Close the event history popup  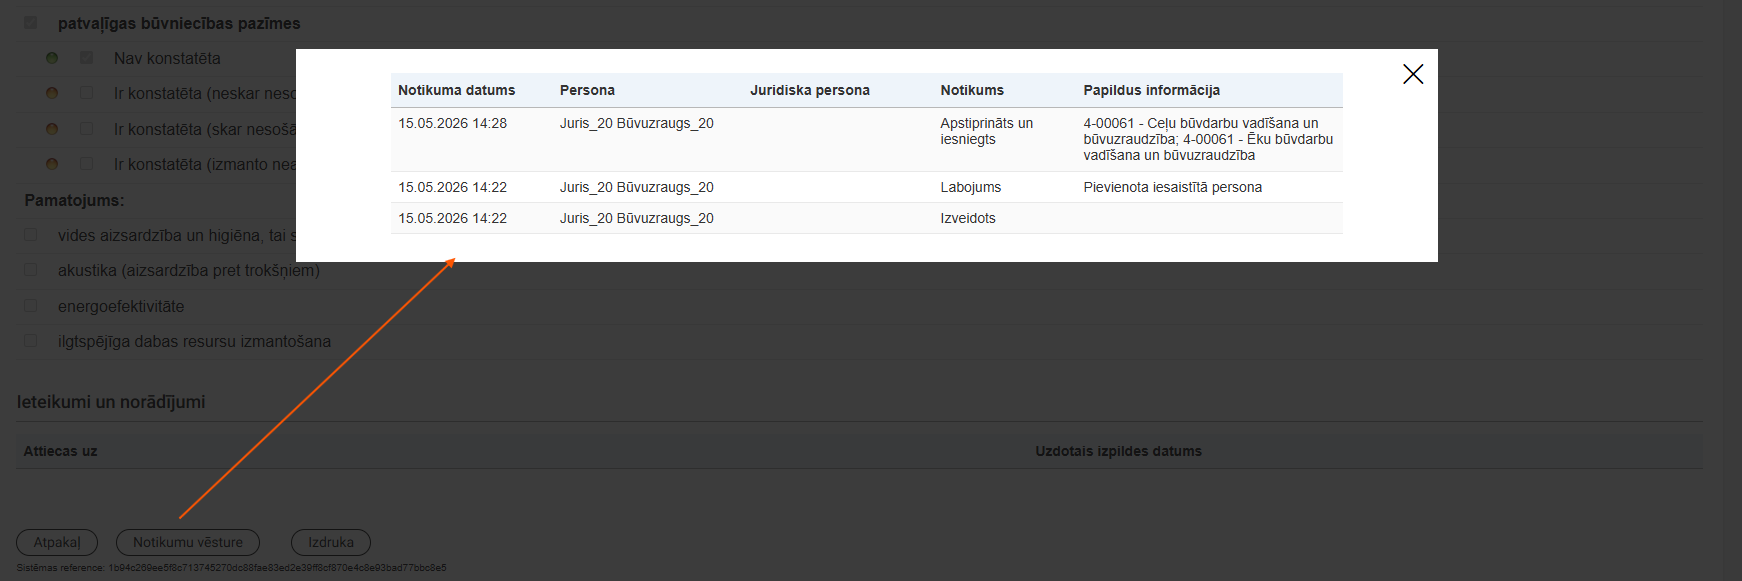1413,74
